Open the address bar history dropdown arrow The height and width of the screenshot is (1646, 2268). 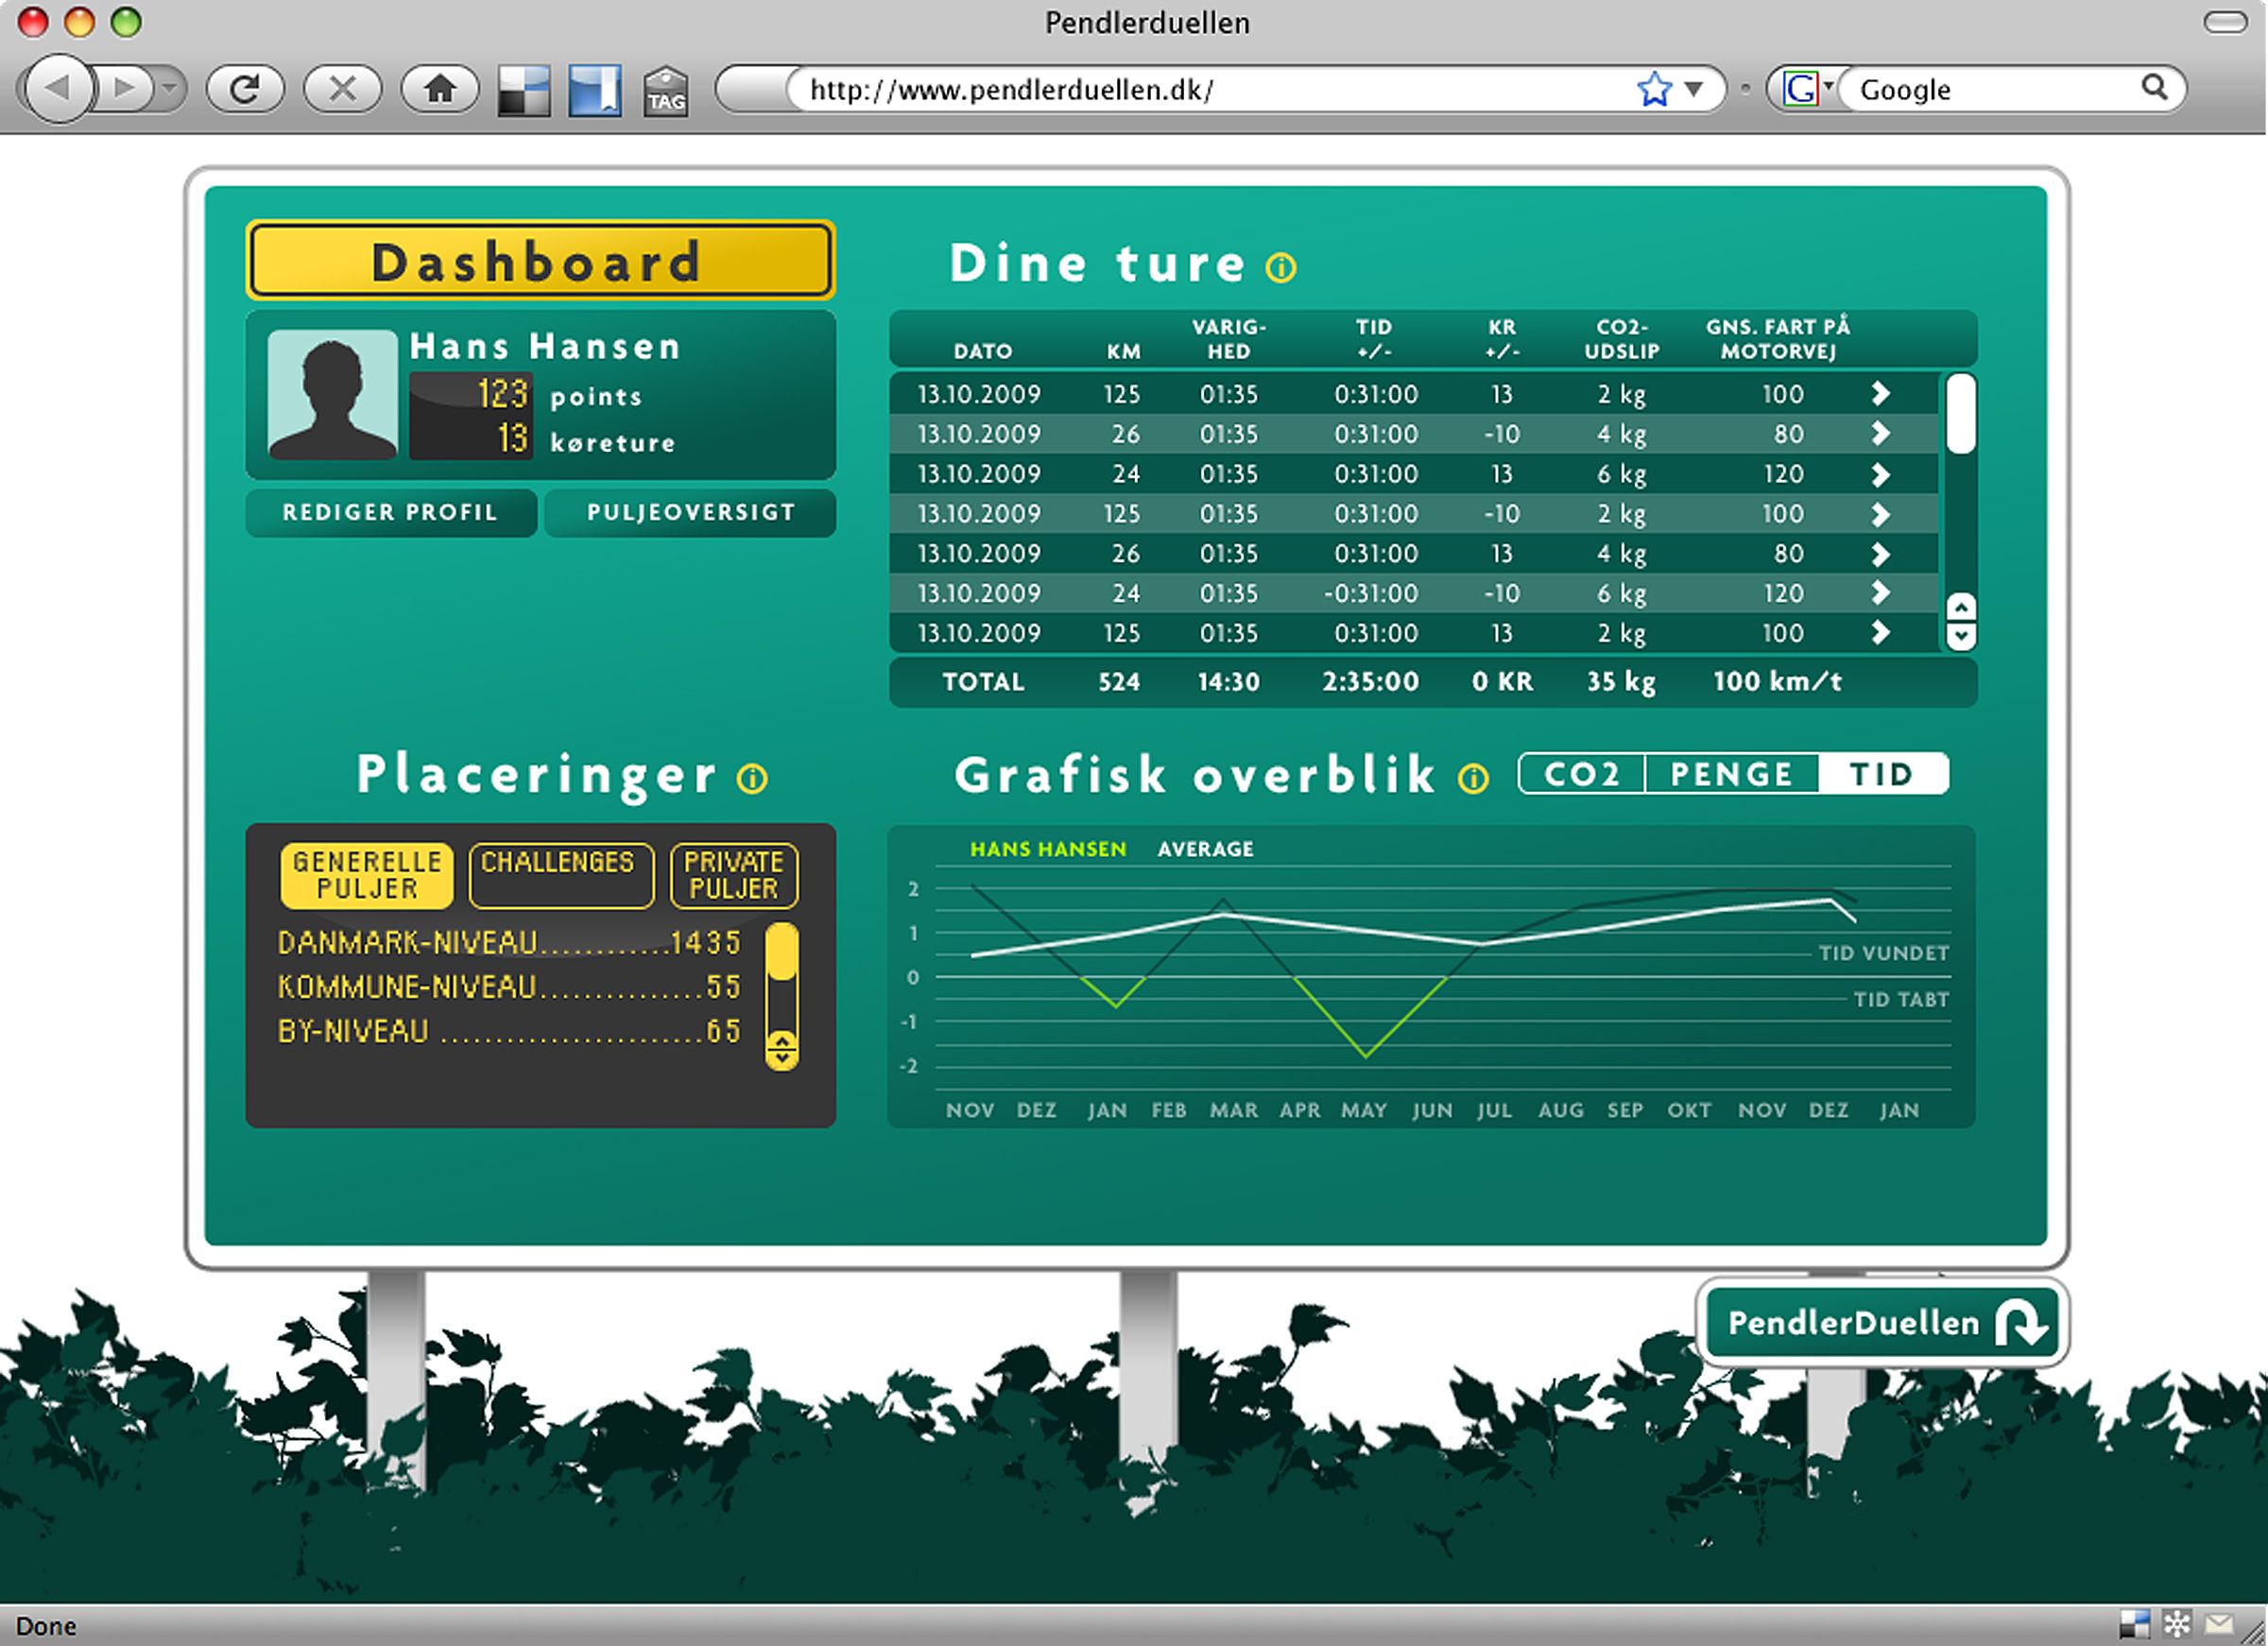pyautogui.click(x=1694, y=89)
